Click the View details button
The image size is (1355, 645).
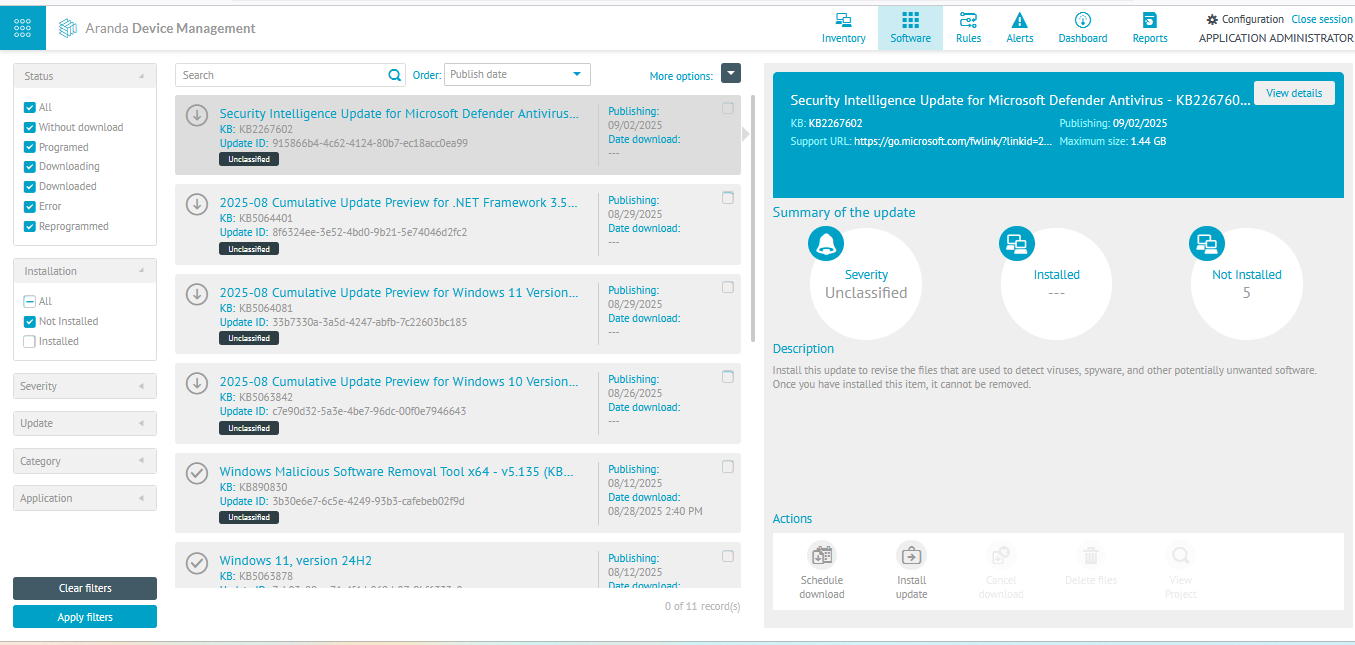(1294, 93)
